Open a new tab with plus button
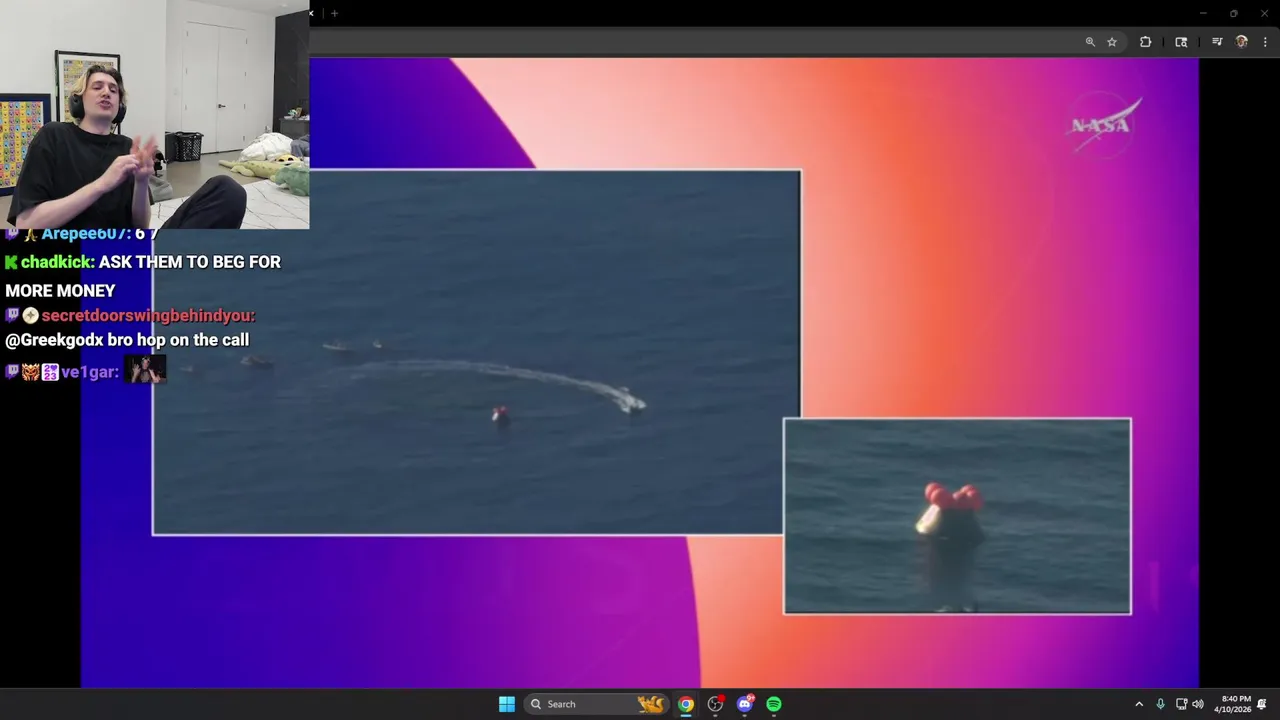 click(x=334, y=13)
